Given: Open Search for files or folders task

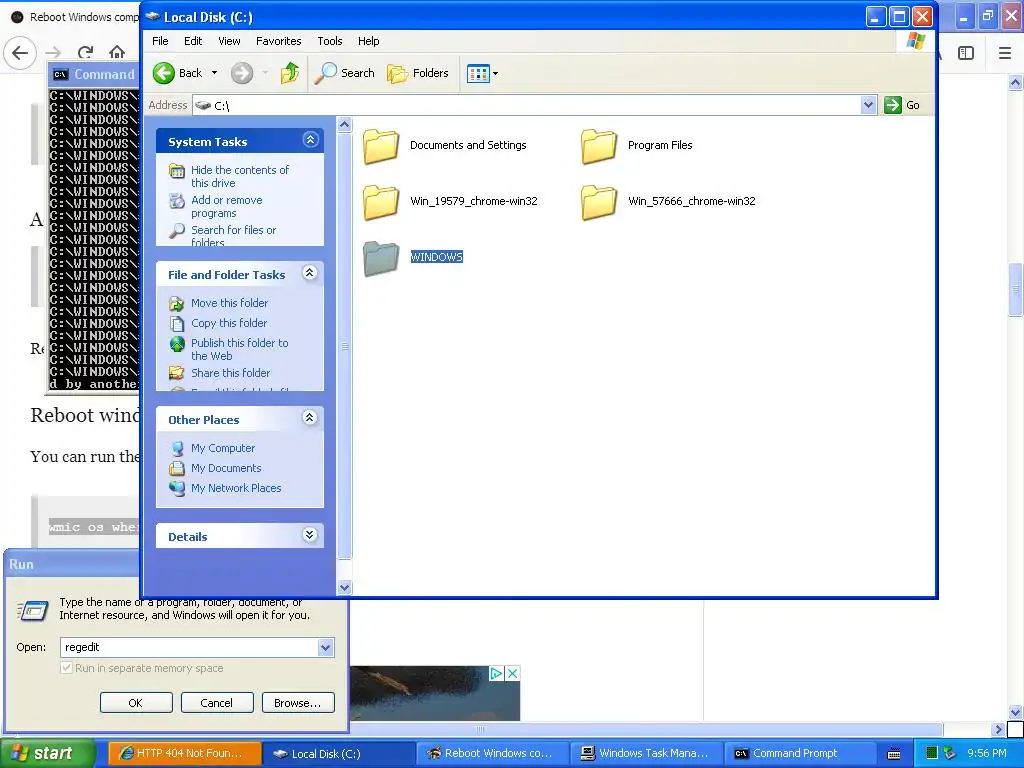Looking at the screenshot, I should (233, 236).
